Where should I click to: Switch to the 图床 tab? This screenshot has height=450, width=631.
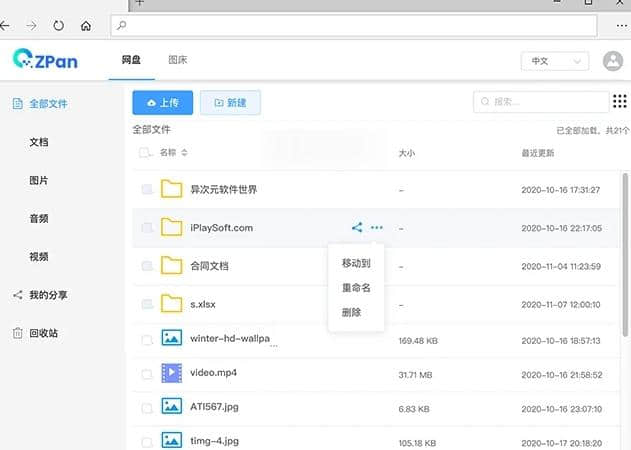tap(178, 60)
